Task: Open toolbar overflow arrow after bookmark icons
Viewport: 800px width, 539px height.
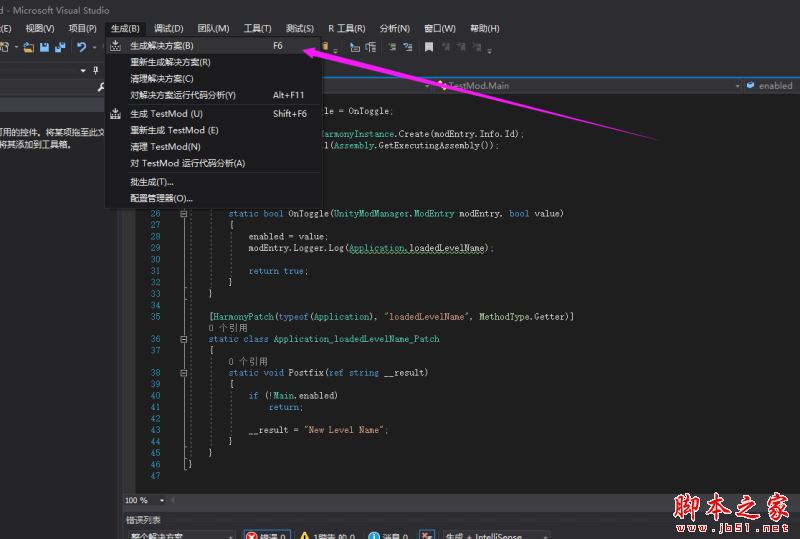Action: pos(489,50)
